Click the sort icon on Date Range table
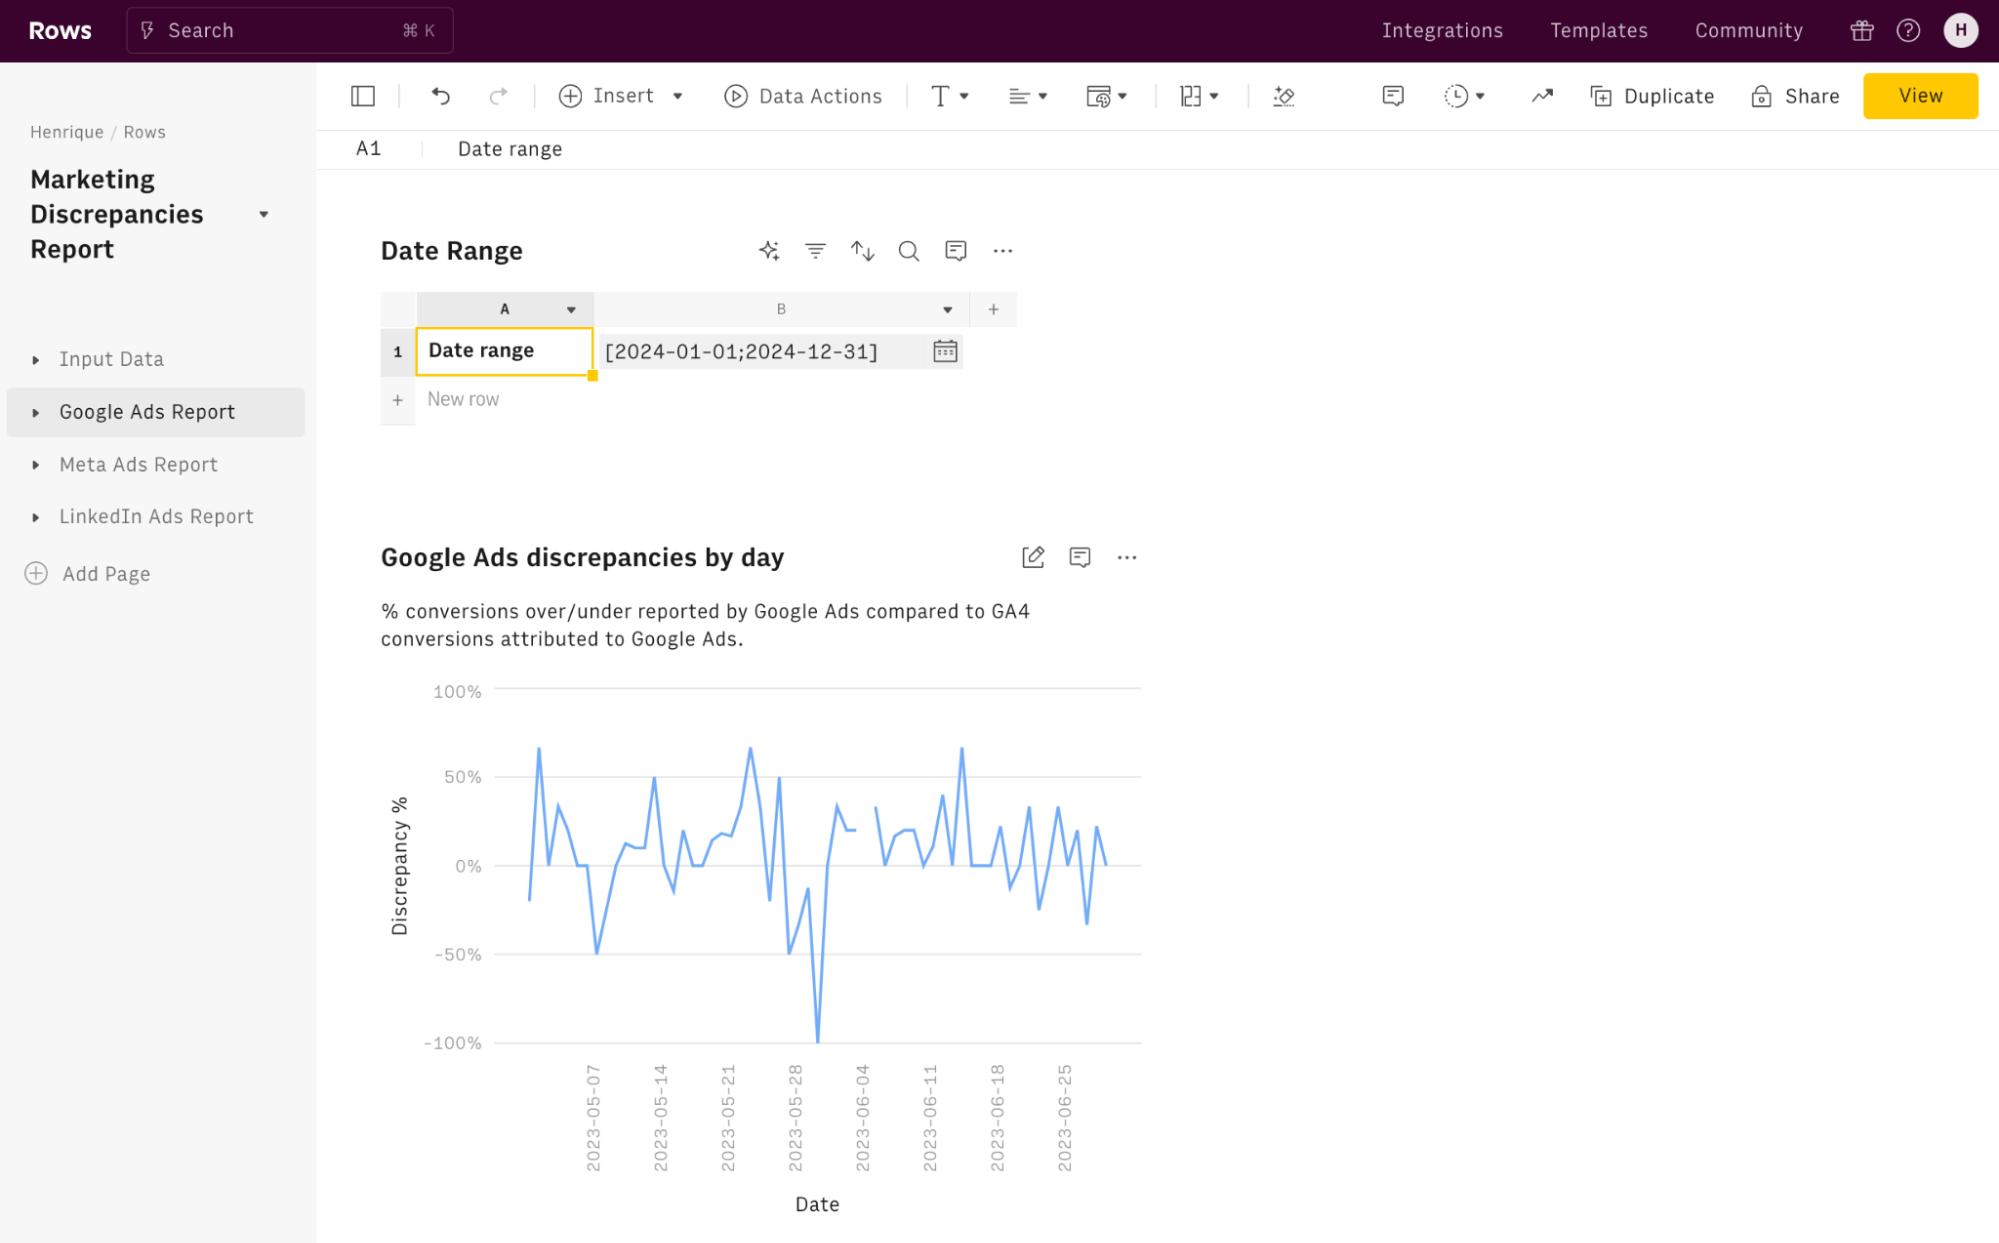This screenshot has height=1243, width=1999. pos(863,251)
